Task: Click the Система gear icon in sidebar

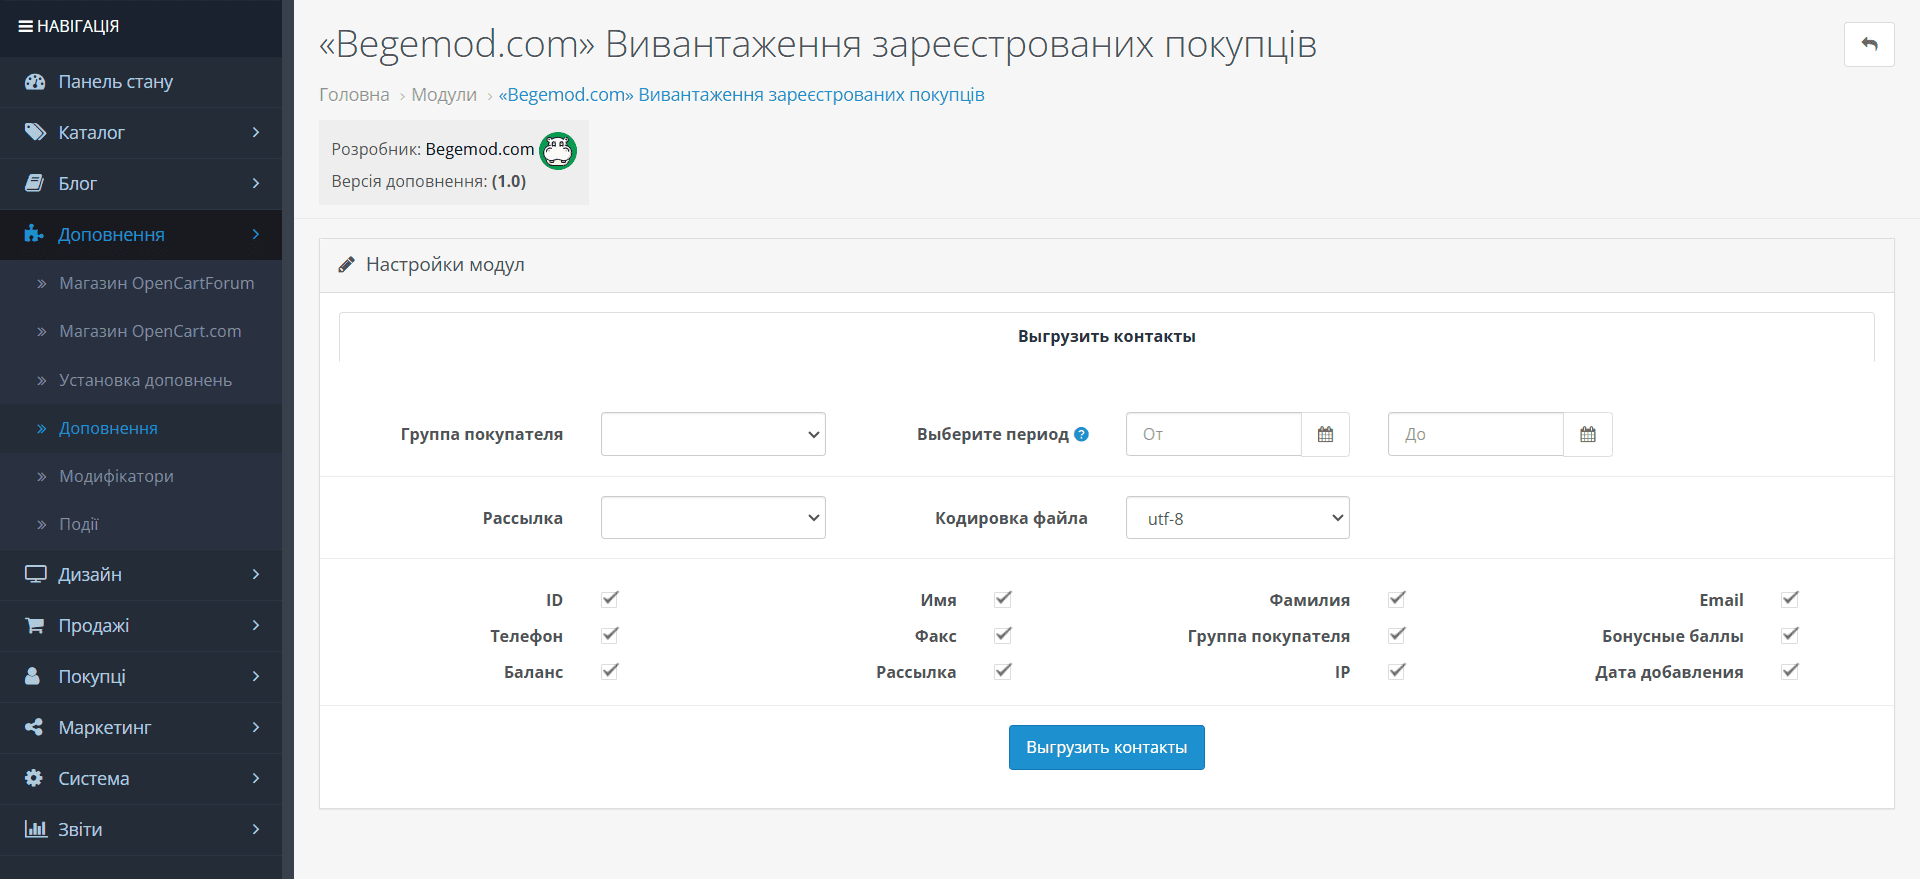Action: click(x=34, y=778)
